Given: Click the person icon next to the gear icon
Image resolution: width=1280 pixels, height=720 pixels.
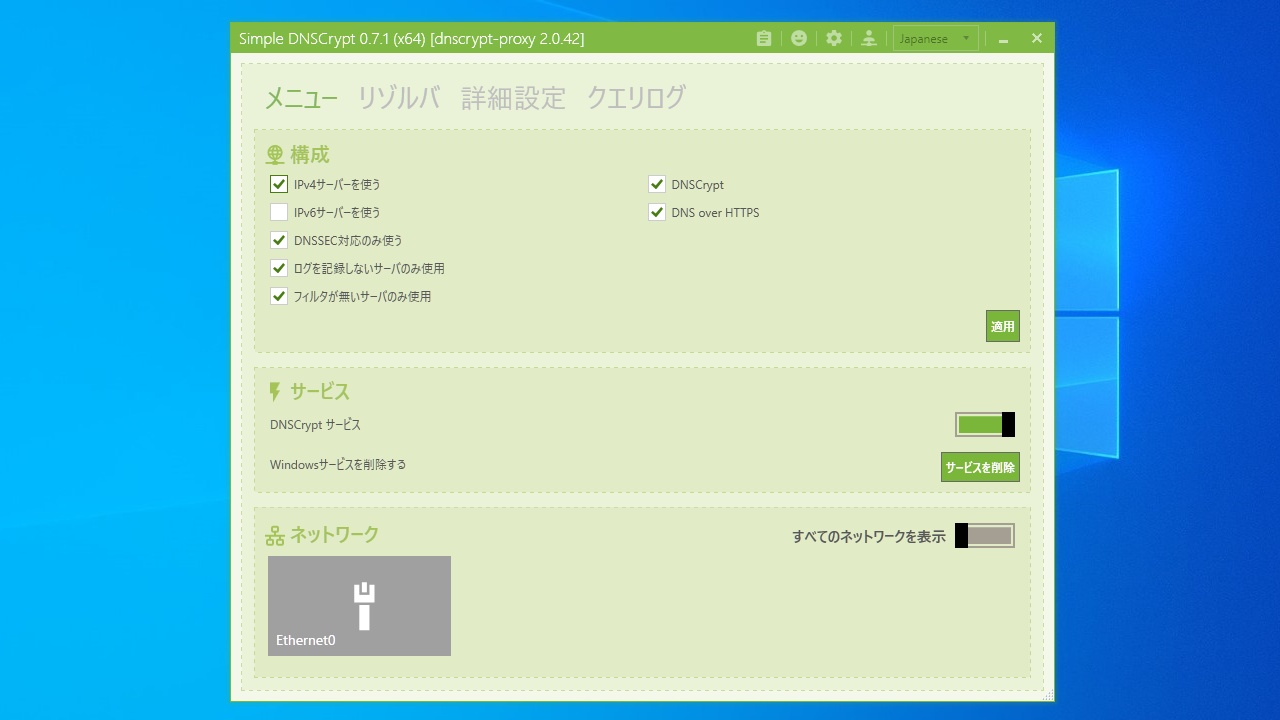Looking at the screenshot, I should [x=869, y=38].
